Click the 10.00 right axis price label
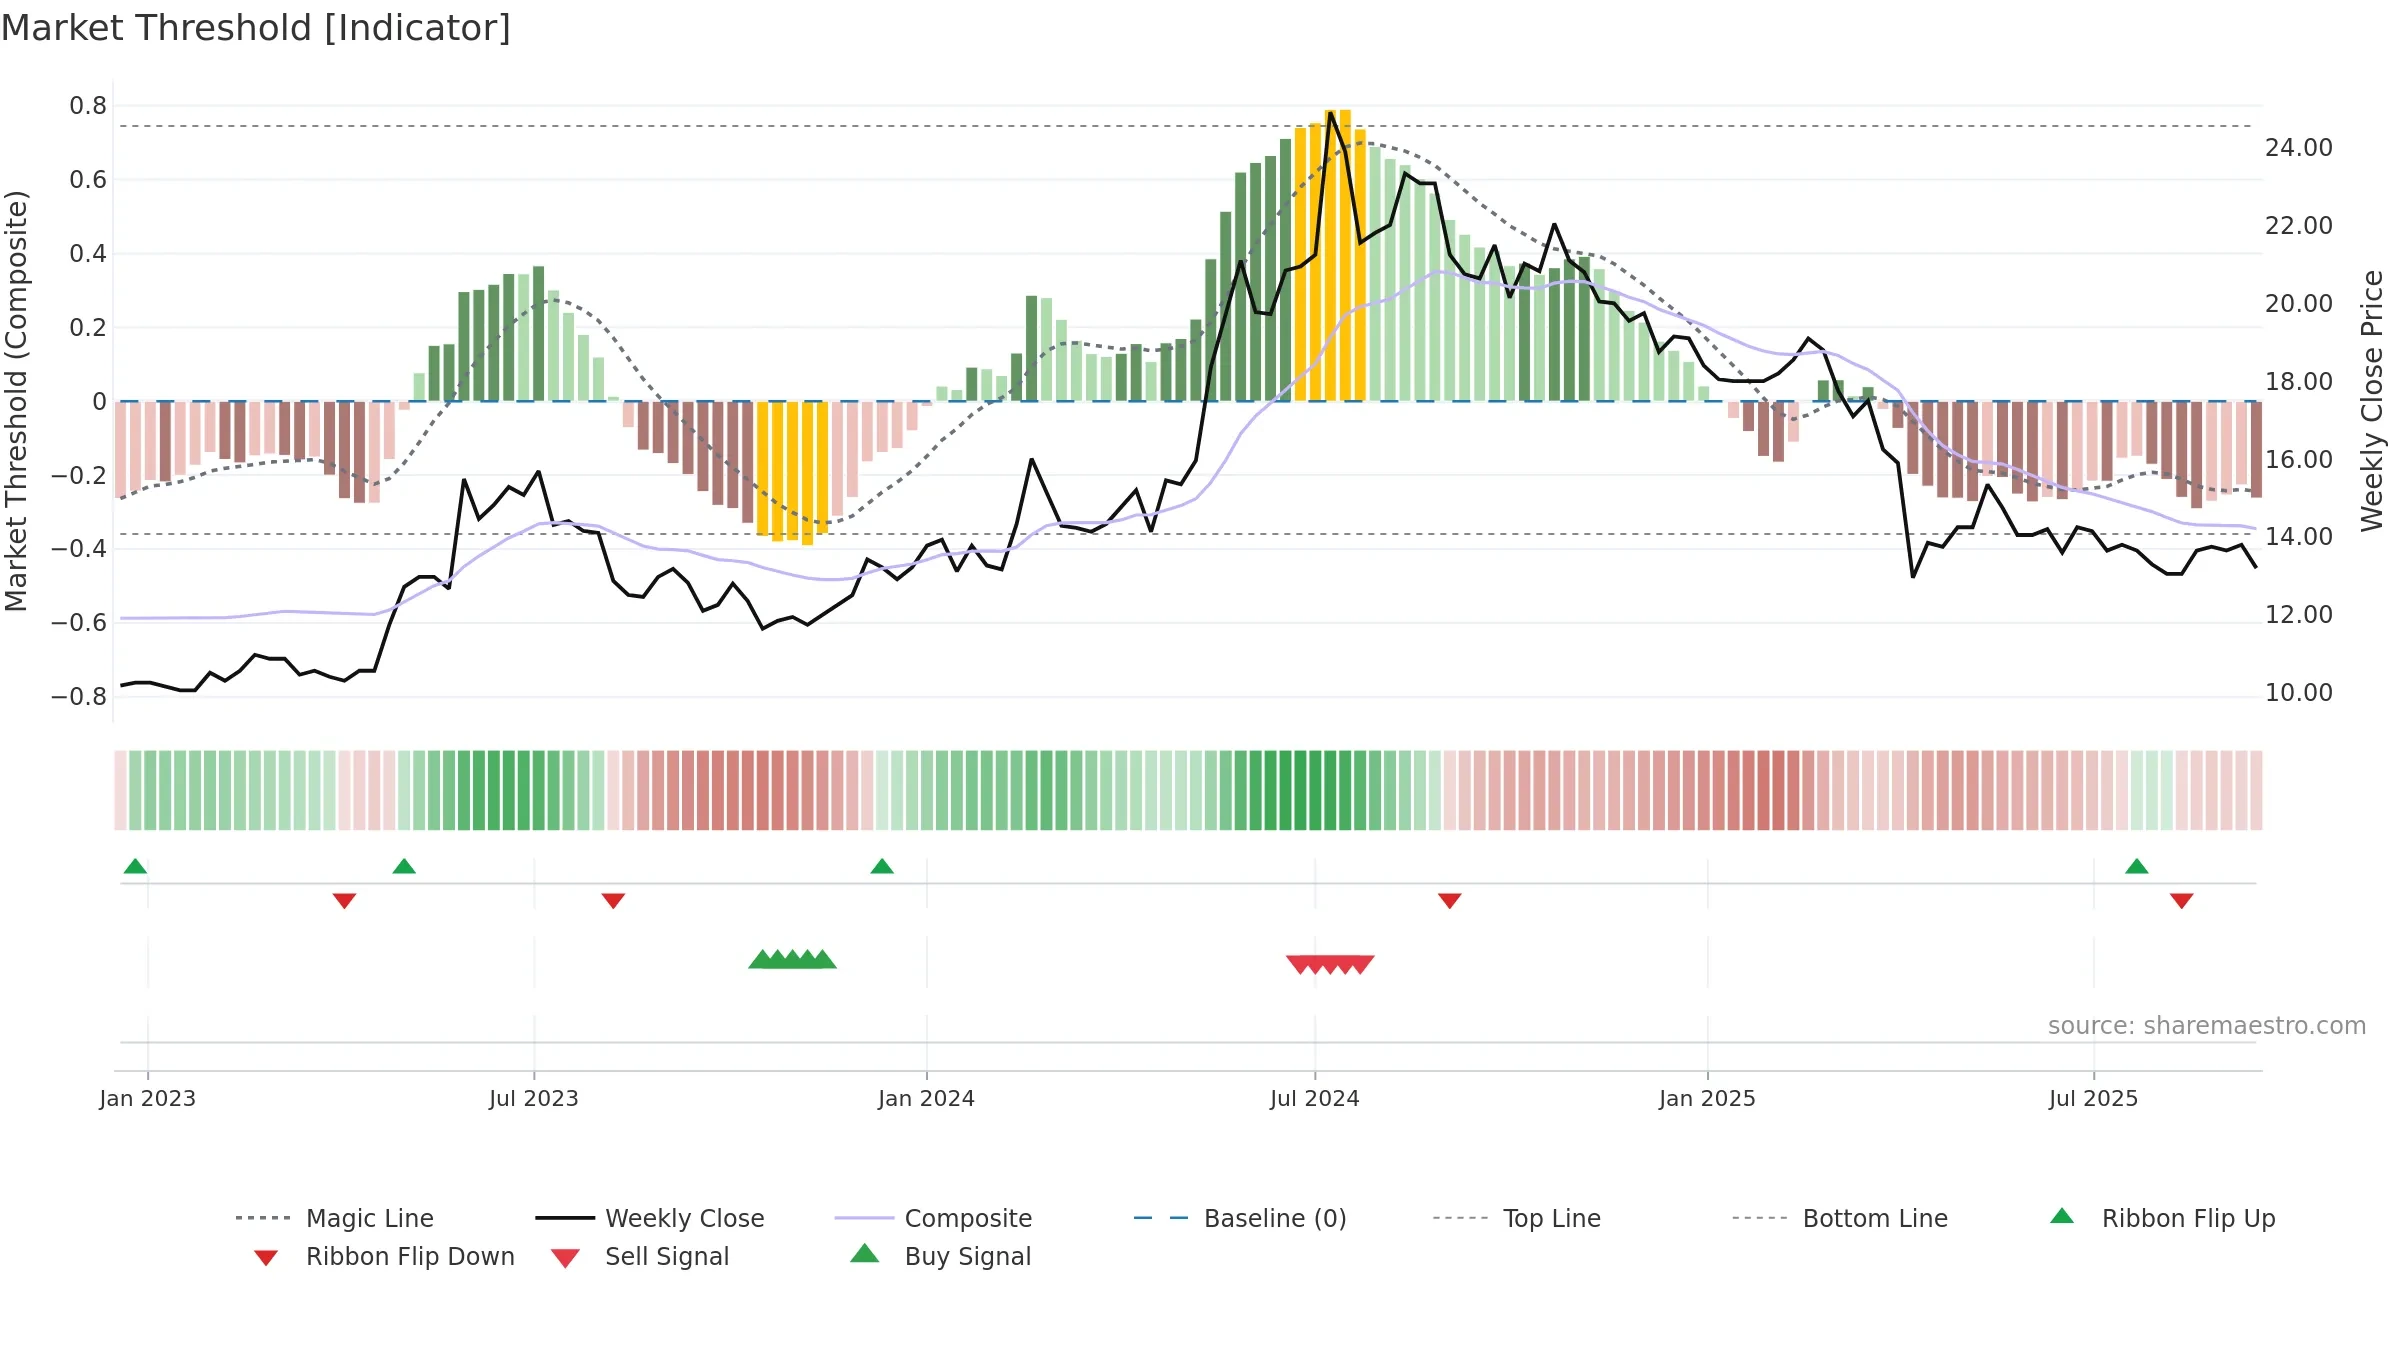Screen dimensions: 2400x1350 2299,693
